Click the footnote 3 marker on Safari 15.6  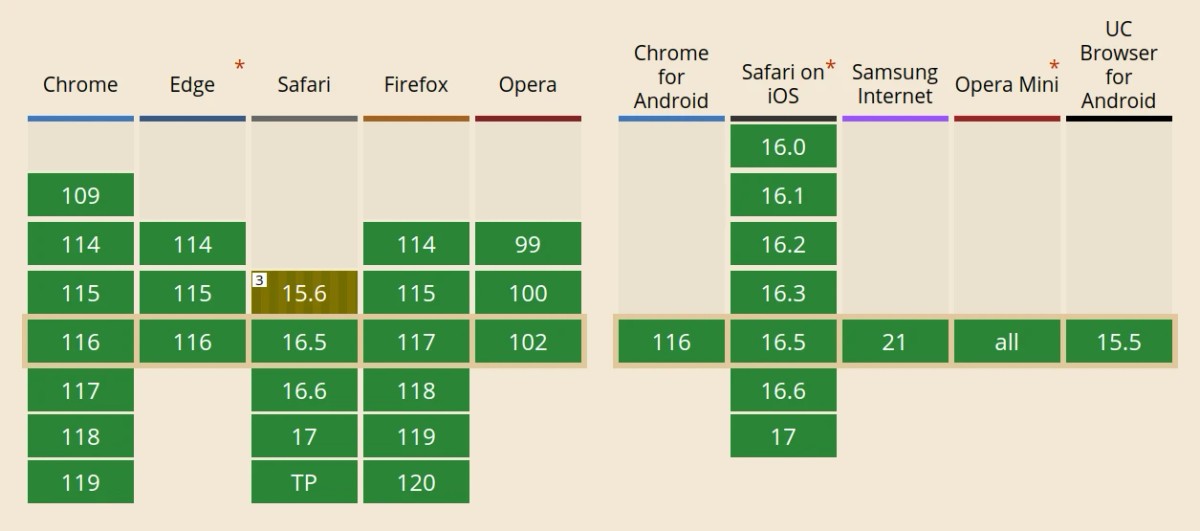point(259,281)
